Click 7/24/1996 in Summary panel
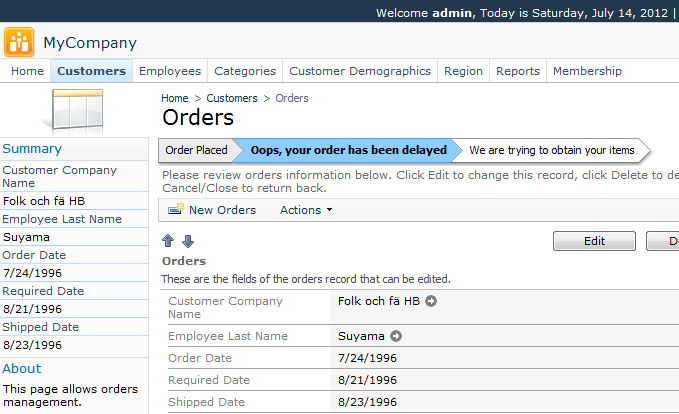This screenshot has width=679, height=414. coord(32,273)
